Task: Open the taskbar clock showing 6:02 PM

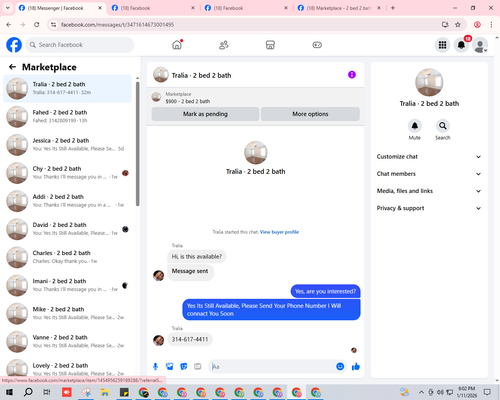Action: pos(466,392)
